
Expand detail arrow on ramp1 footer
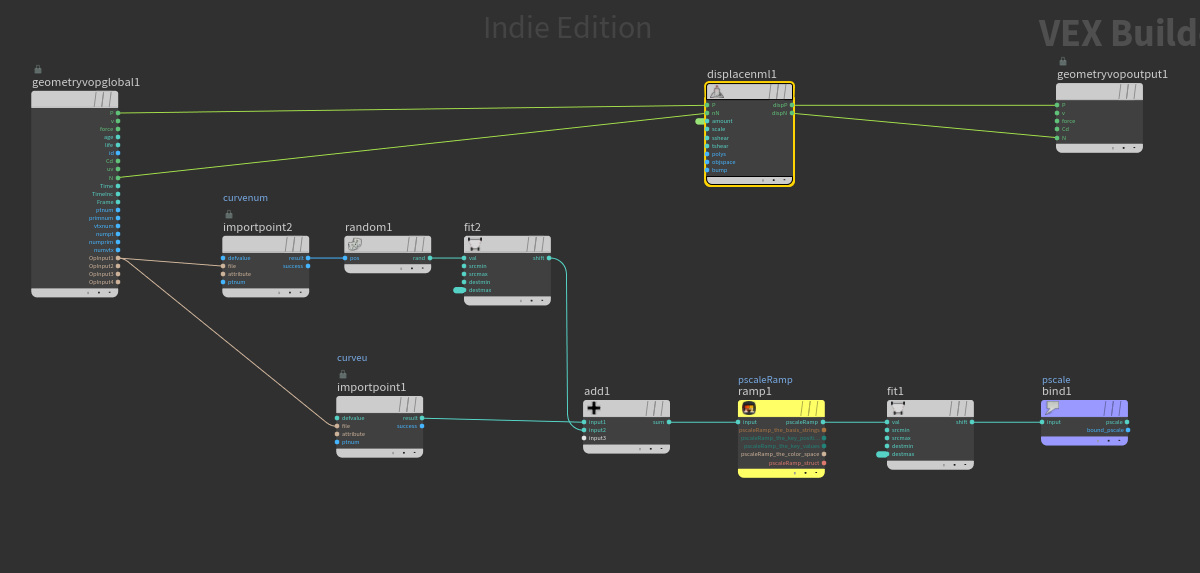click(815, 473)
